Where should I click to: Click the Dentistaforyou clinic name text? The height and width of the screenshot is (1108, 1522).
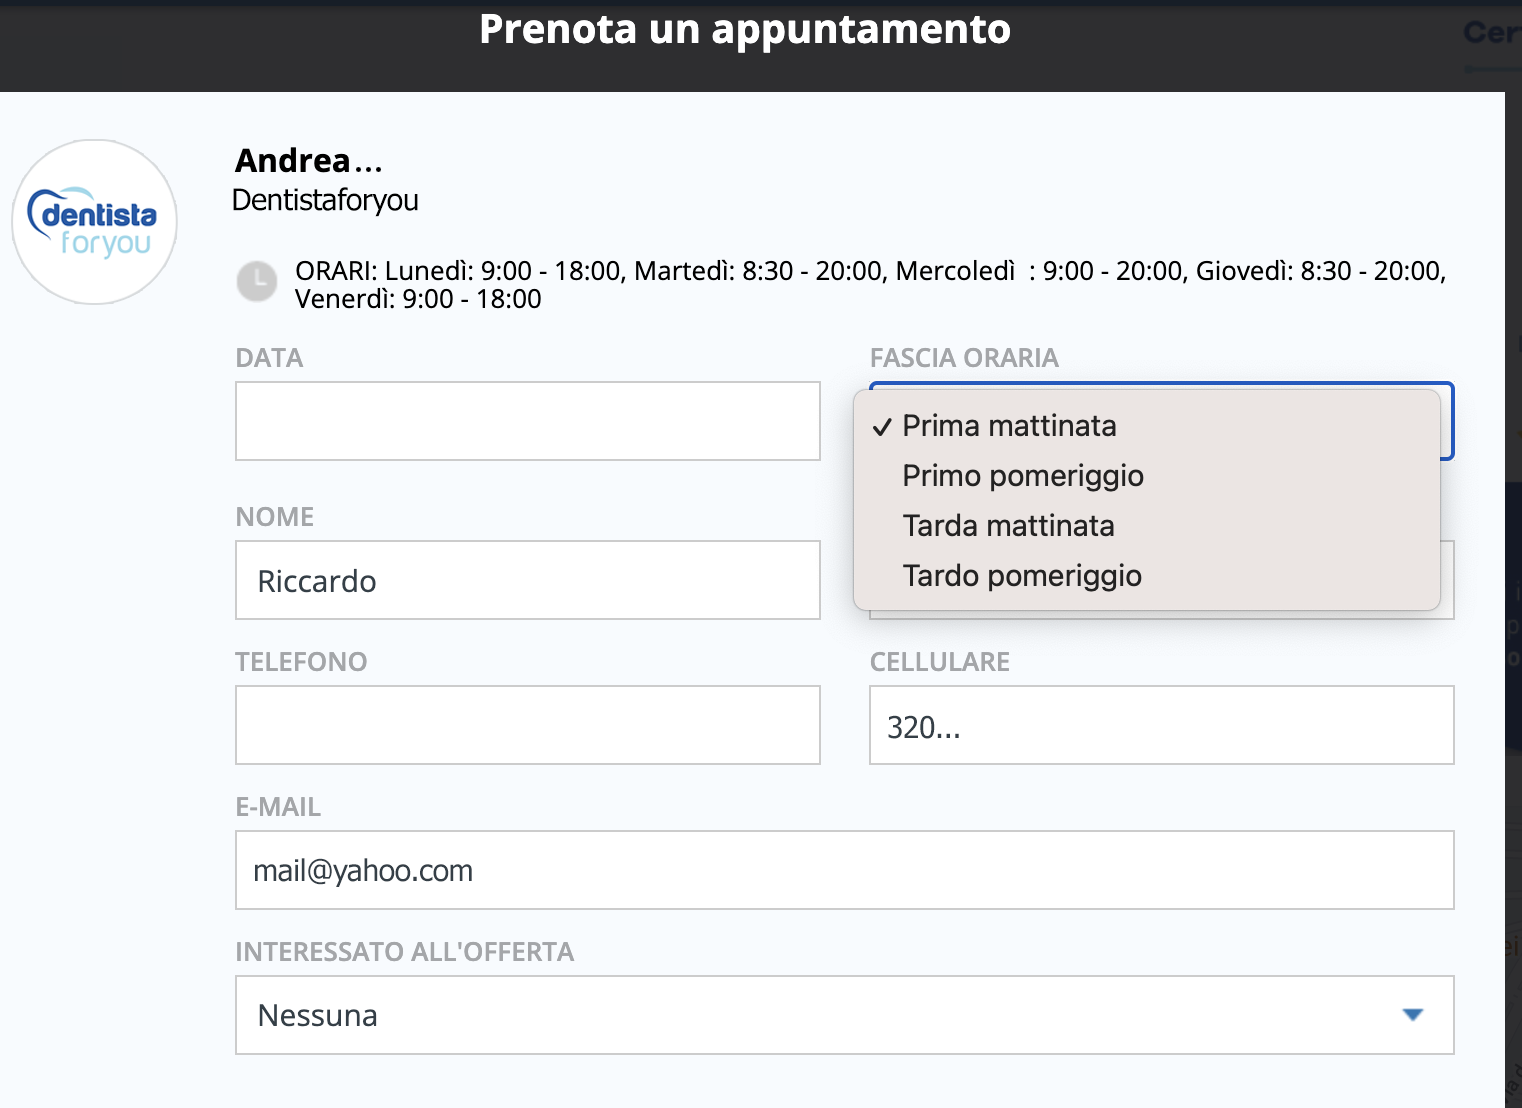click(325, 200)
